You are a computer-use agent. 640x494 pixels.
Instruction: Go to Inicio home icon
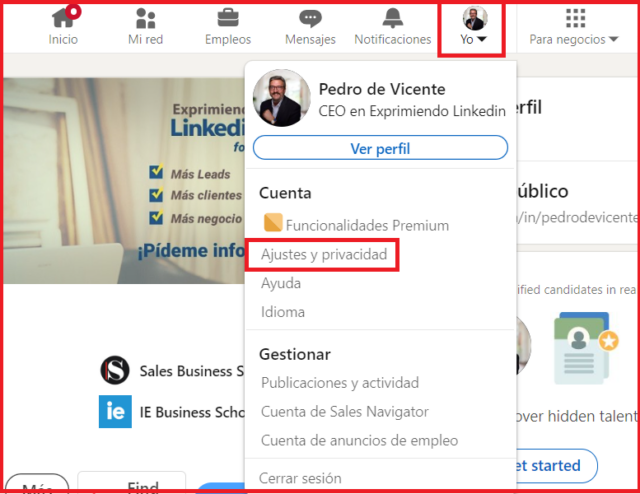coord(63,18)
